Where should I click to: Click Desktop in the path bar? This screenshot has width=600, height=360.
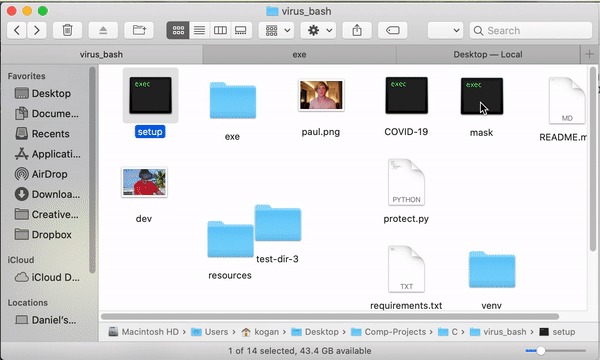[x=315, y=332]
